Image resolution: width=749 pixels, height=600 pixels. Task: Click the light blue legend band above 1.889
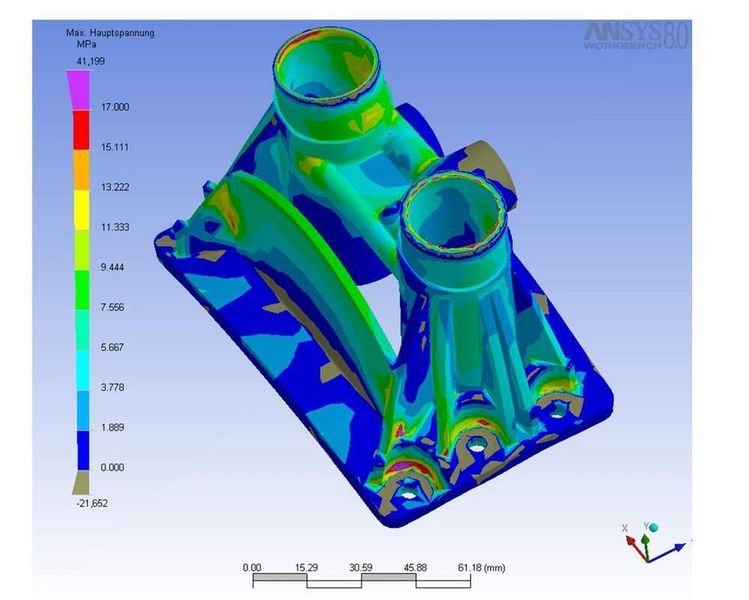point(83,411)
